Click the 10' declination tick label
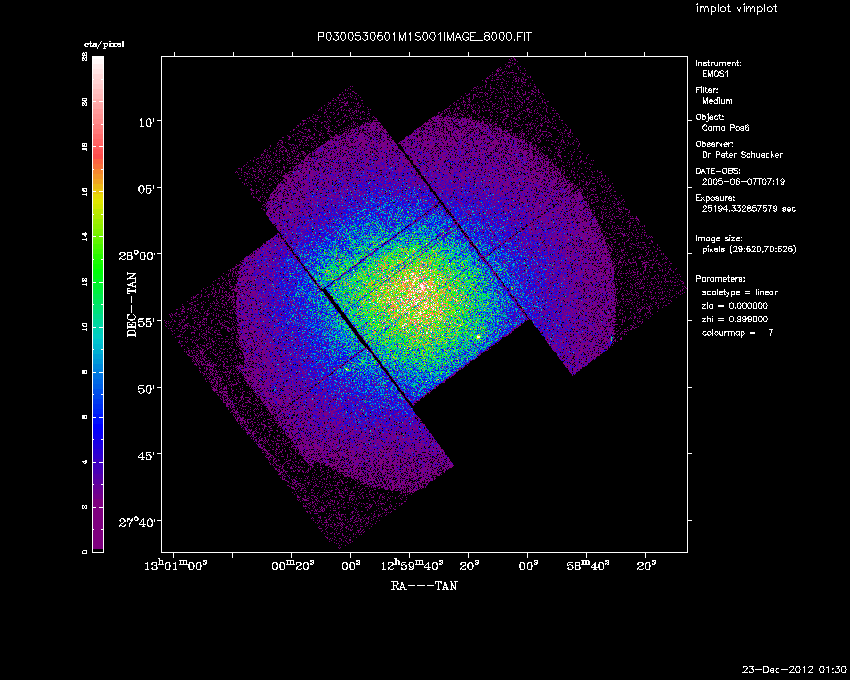 pyautogui.click(x=146, y=123)
